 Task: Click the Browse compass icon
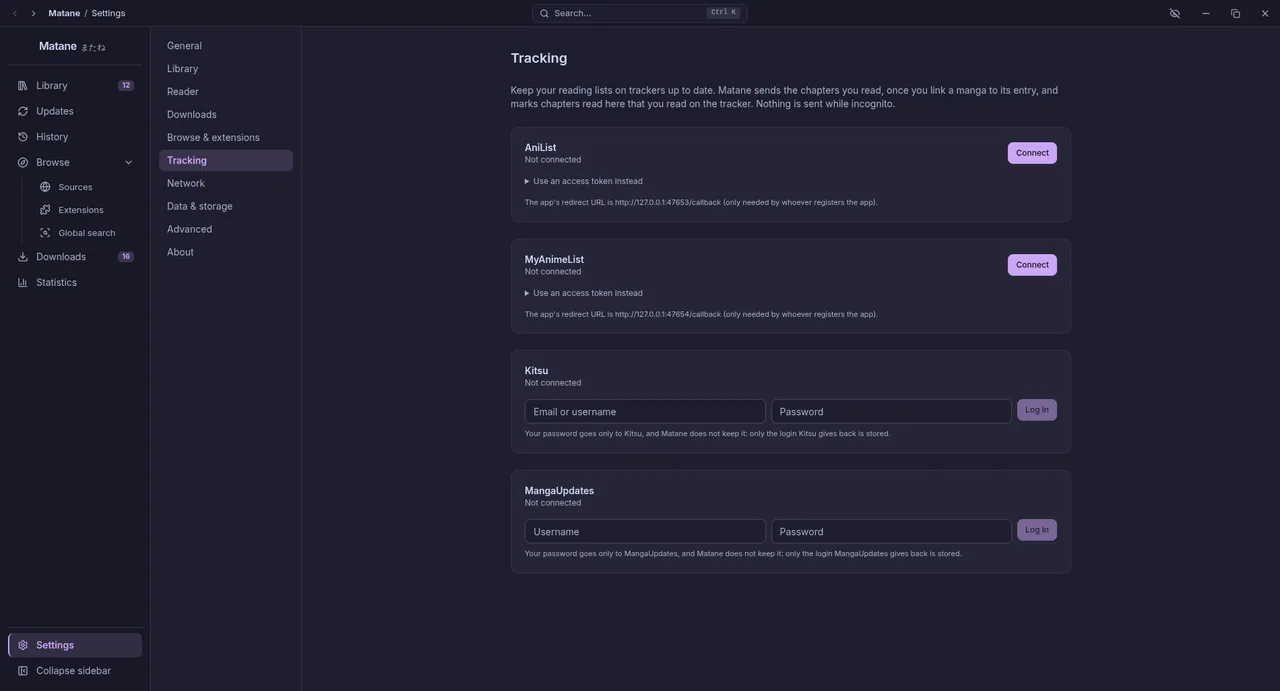(23, 162)
